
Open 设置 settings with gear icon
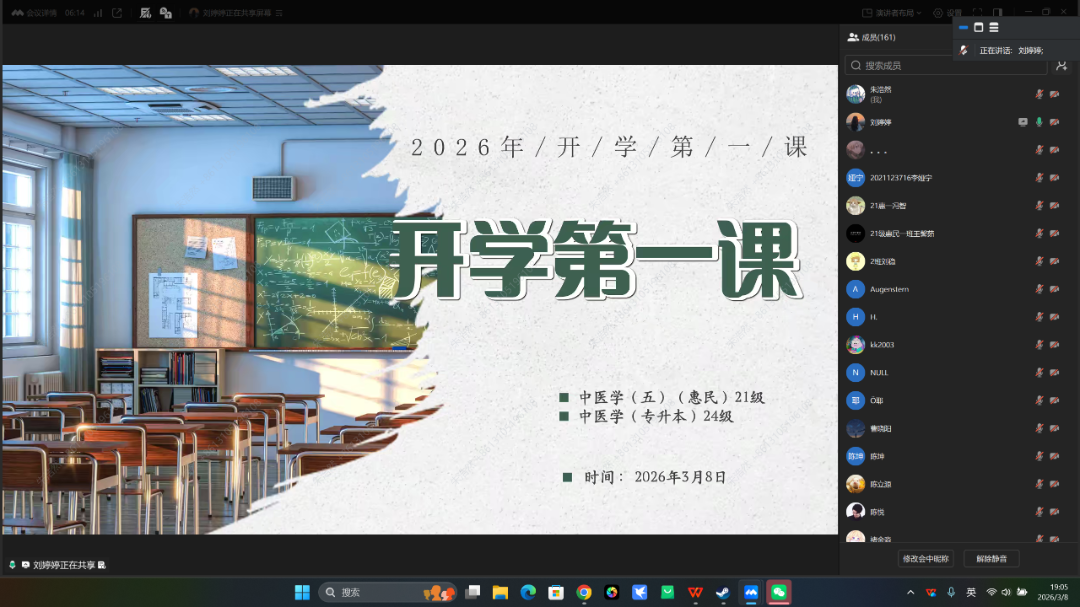click(947, 13)
